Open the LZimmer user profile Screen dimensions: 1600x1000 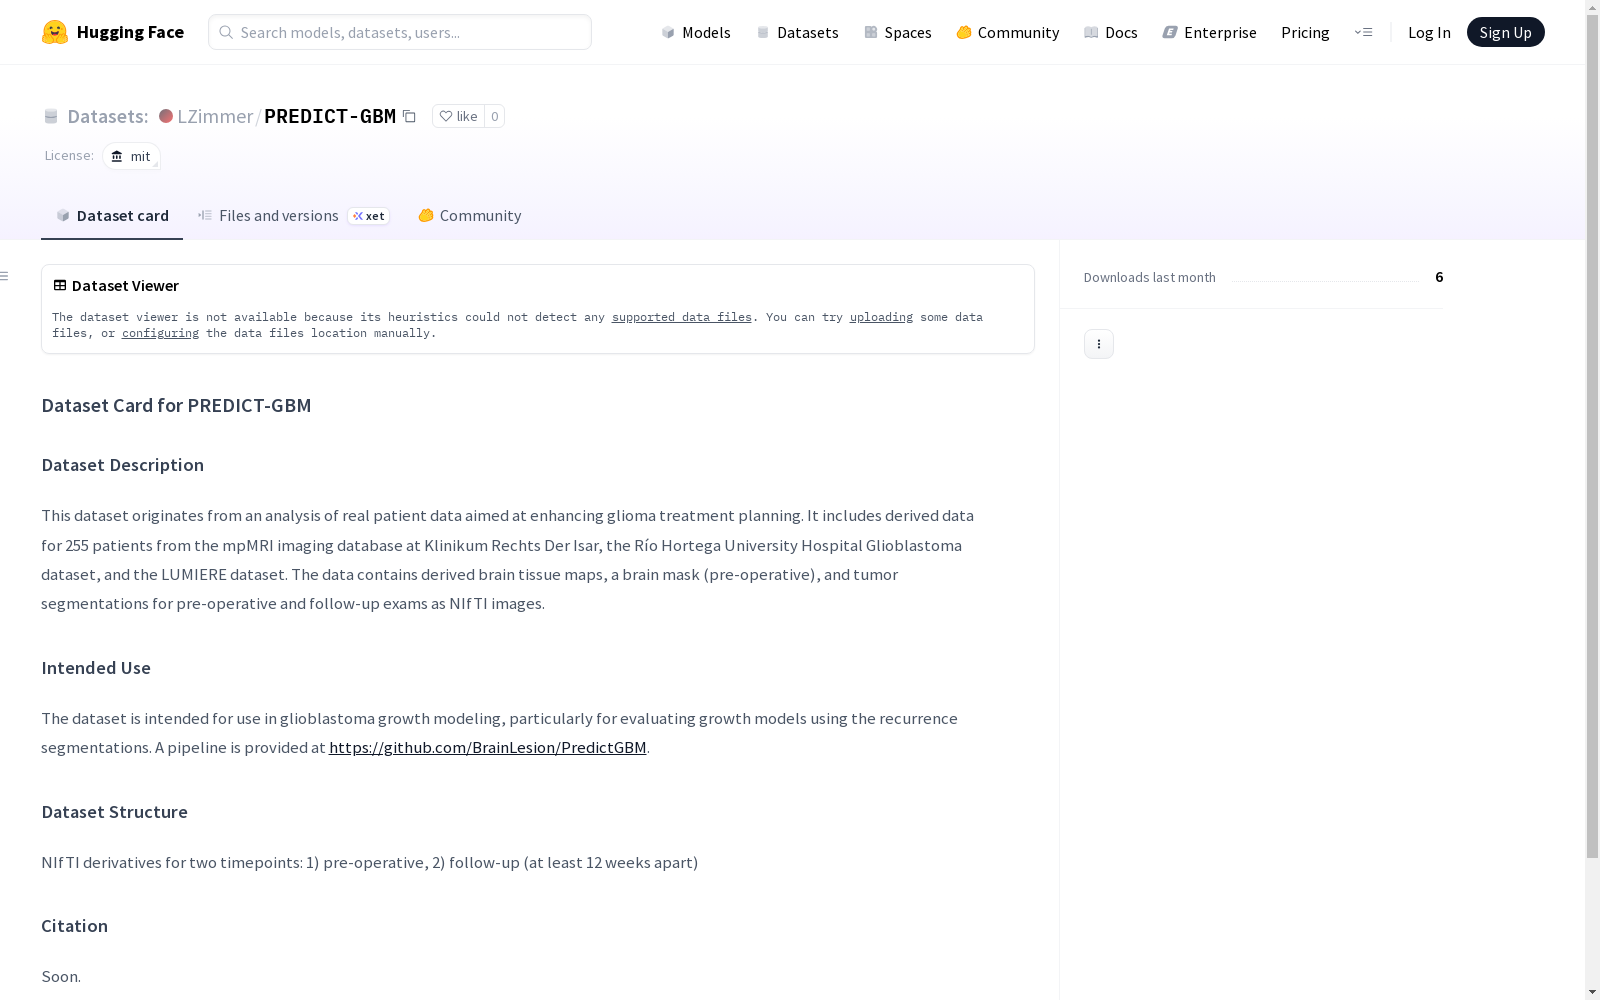215,116
